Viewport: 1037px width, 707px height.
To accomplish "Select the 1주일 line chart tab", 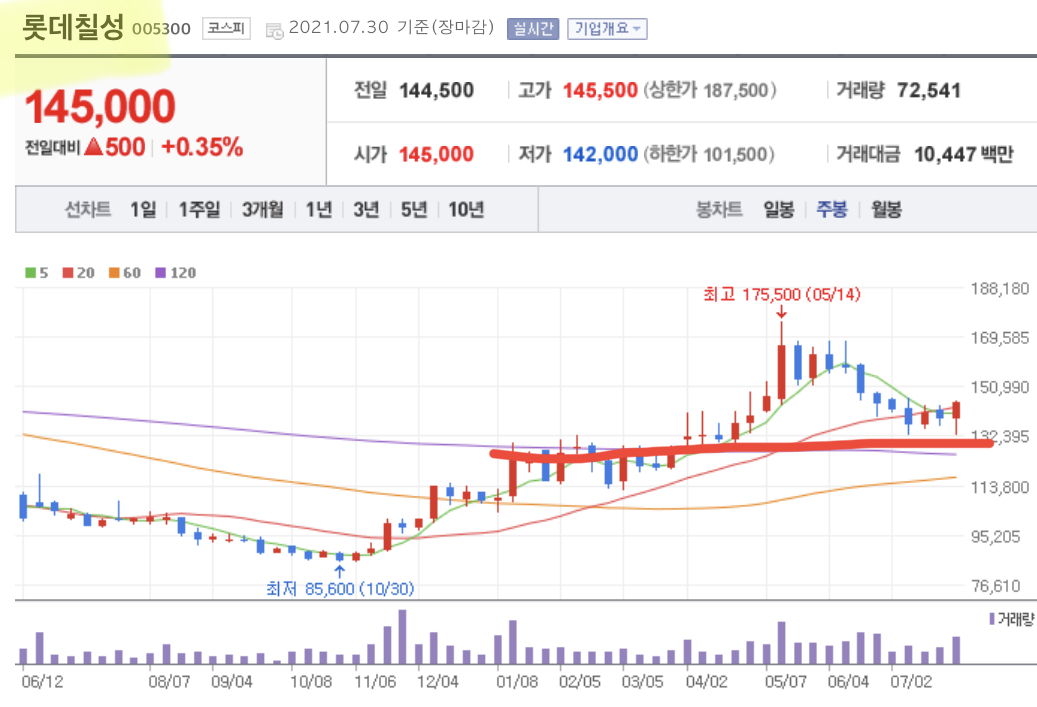I will coord(200,210).
